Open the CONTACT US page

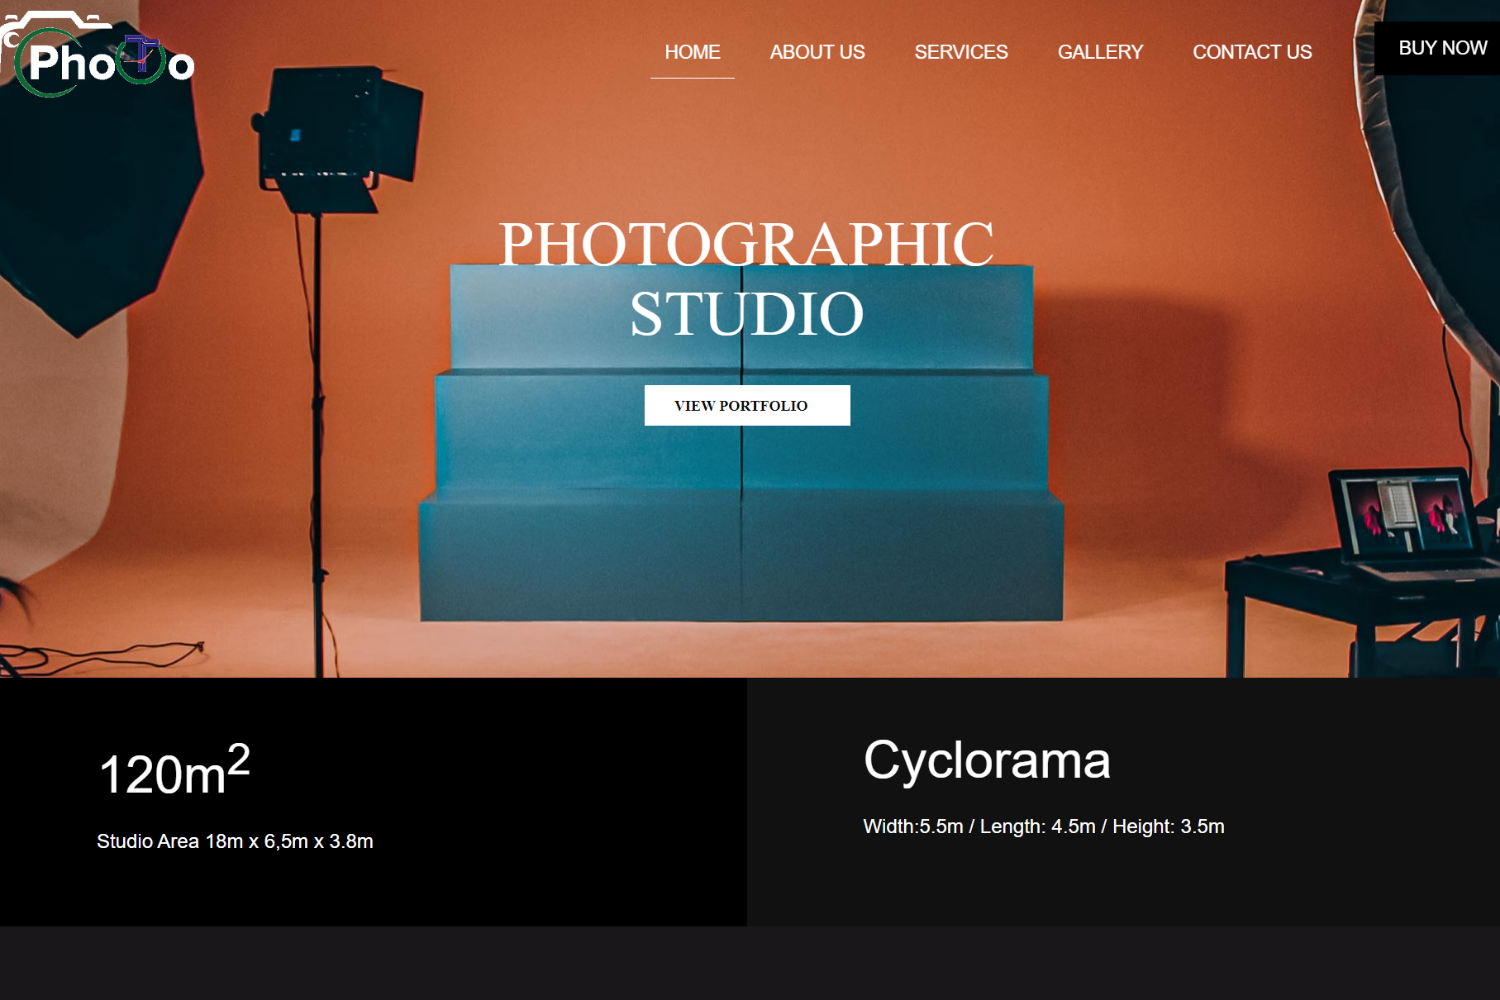coord(1252,52)
